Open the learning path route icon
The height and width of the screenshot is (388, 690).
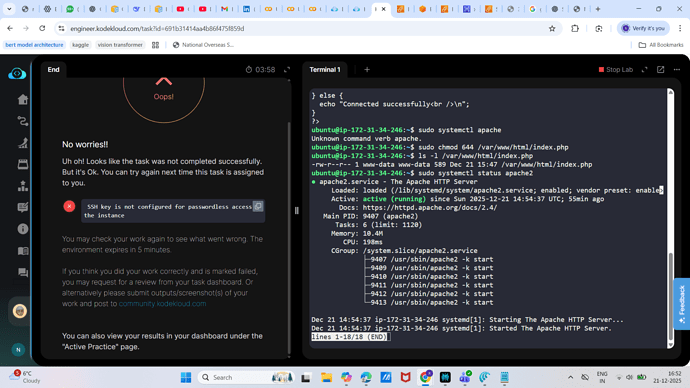23,121
